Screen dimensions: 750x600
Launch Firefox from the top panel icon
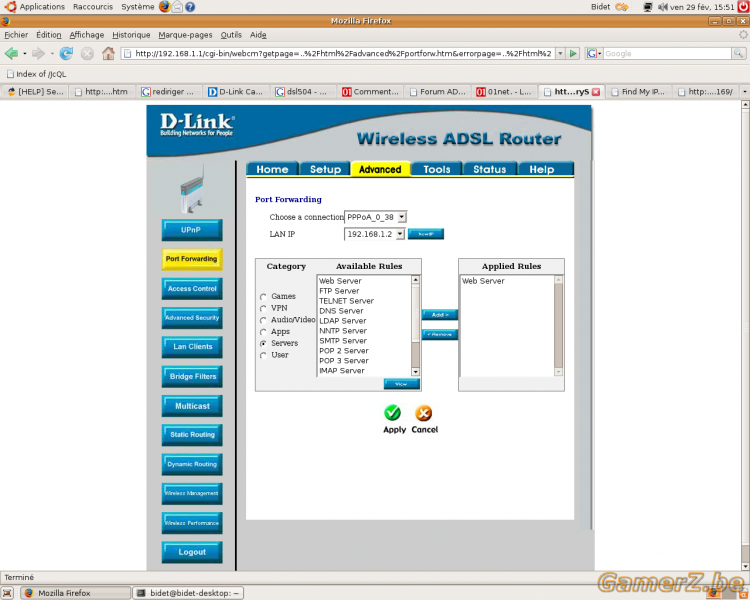click(165, 7)
